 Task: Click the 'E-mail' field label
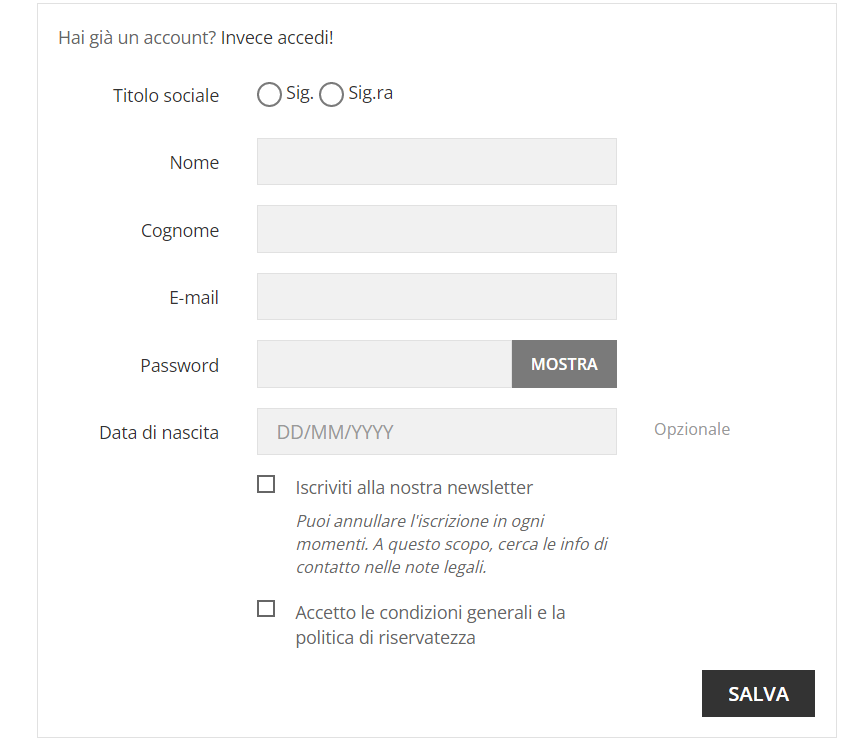[x=194, y=298]
